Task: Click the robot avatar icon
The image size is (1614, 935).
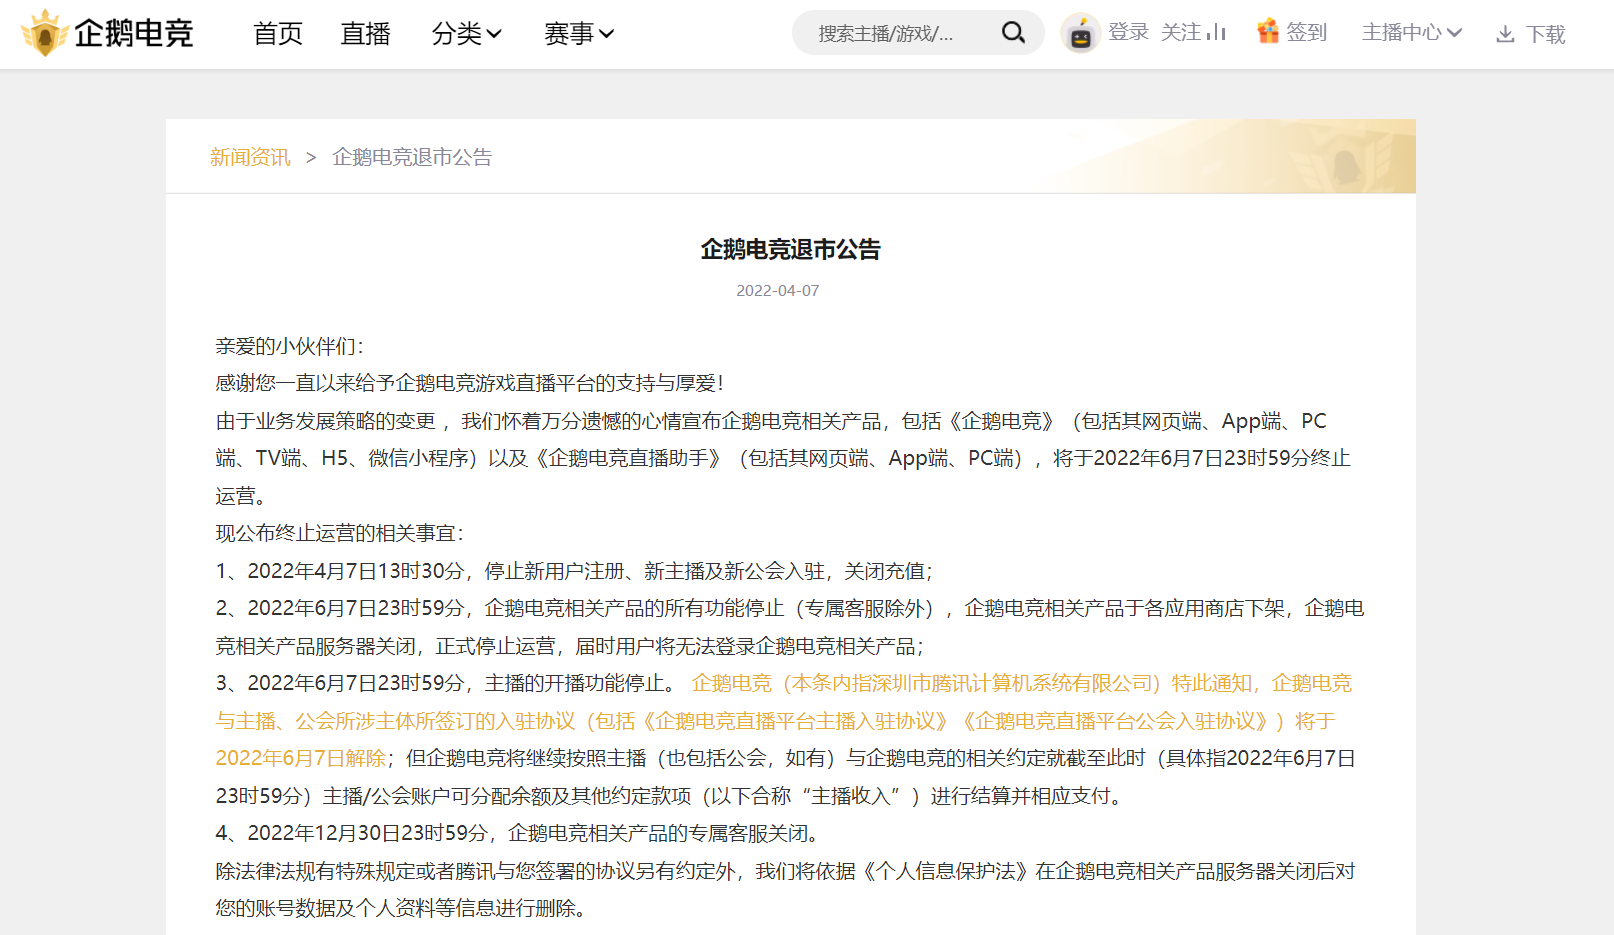Action: point(1080,34)
